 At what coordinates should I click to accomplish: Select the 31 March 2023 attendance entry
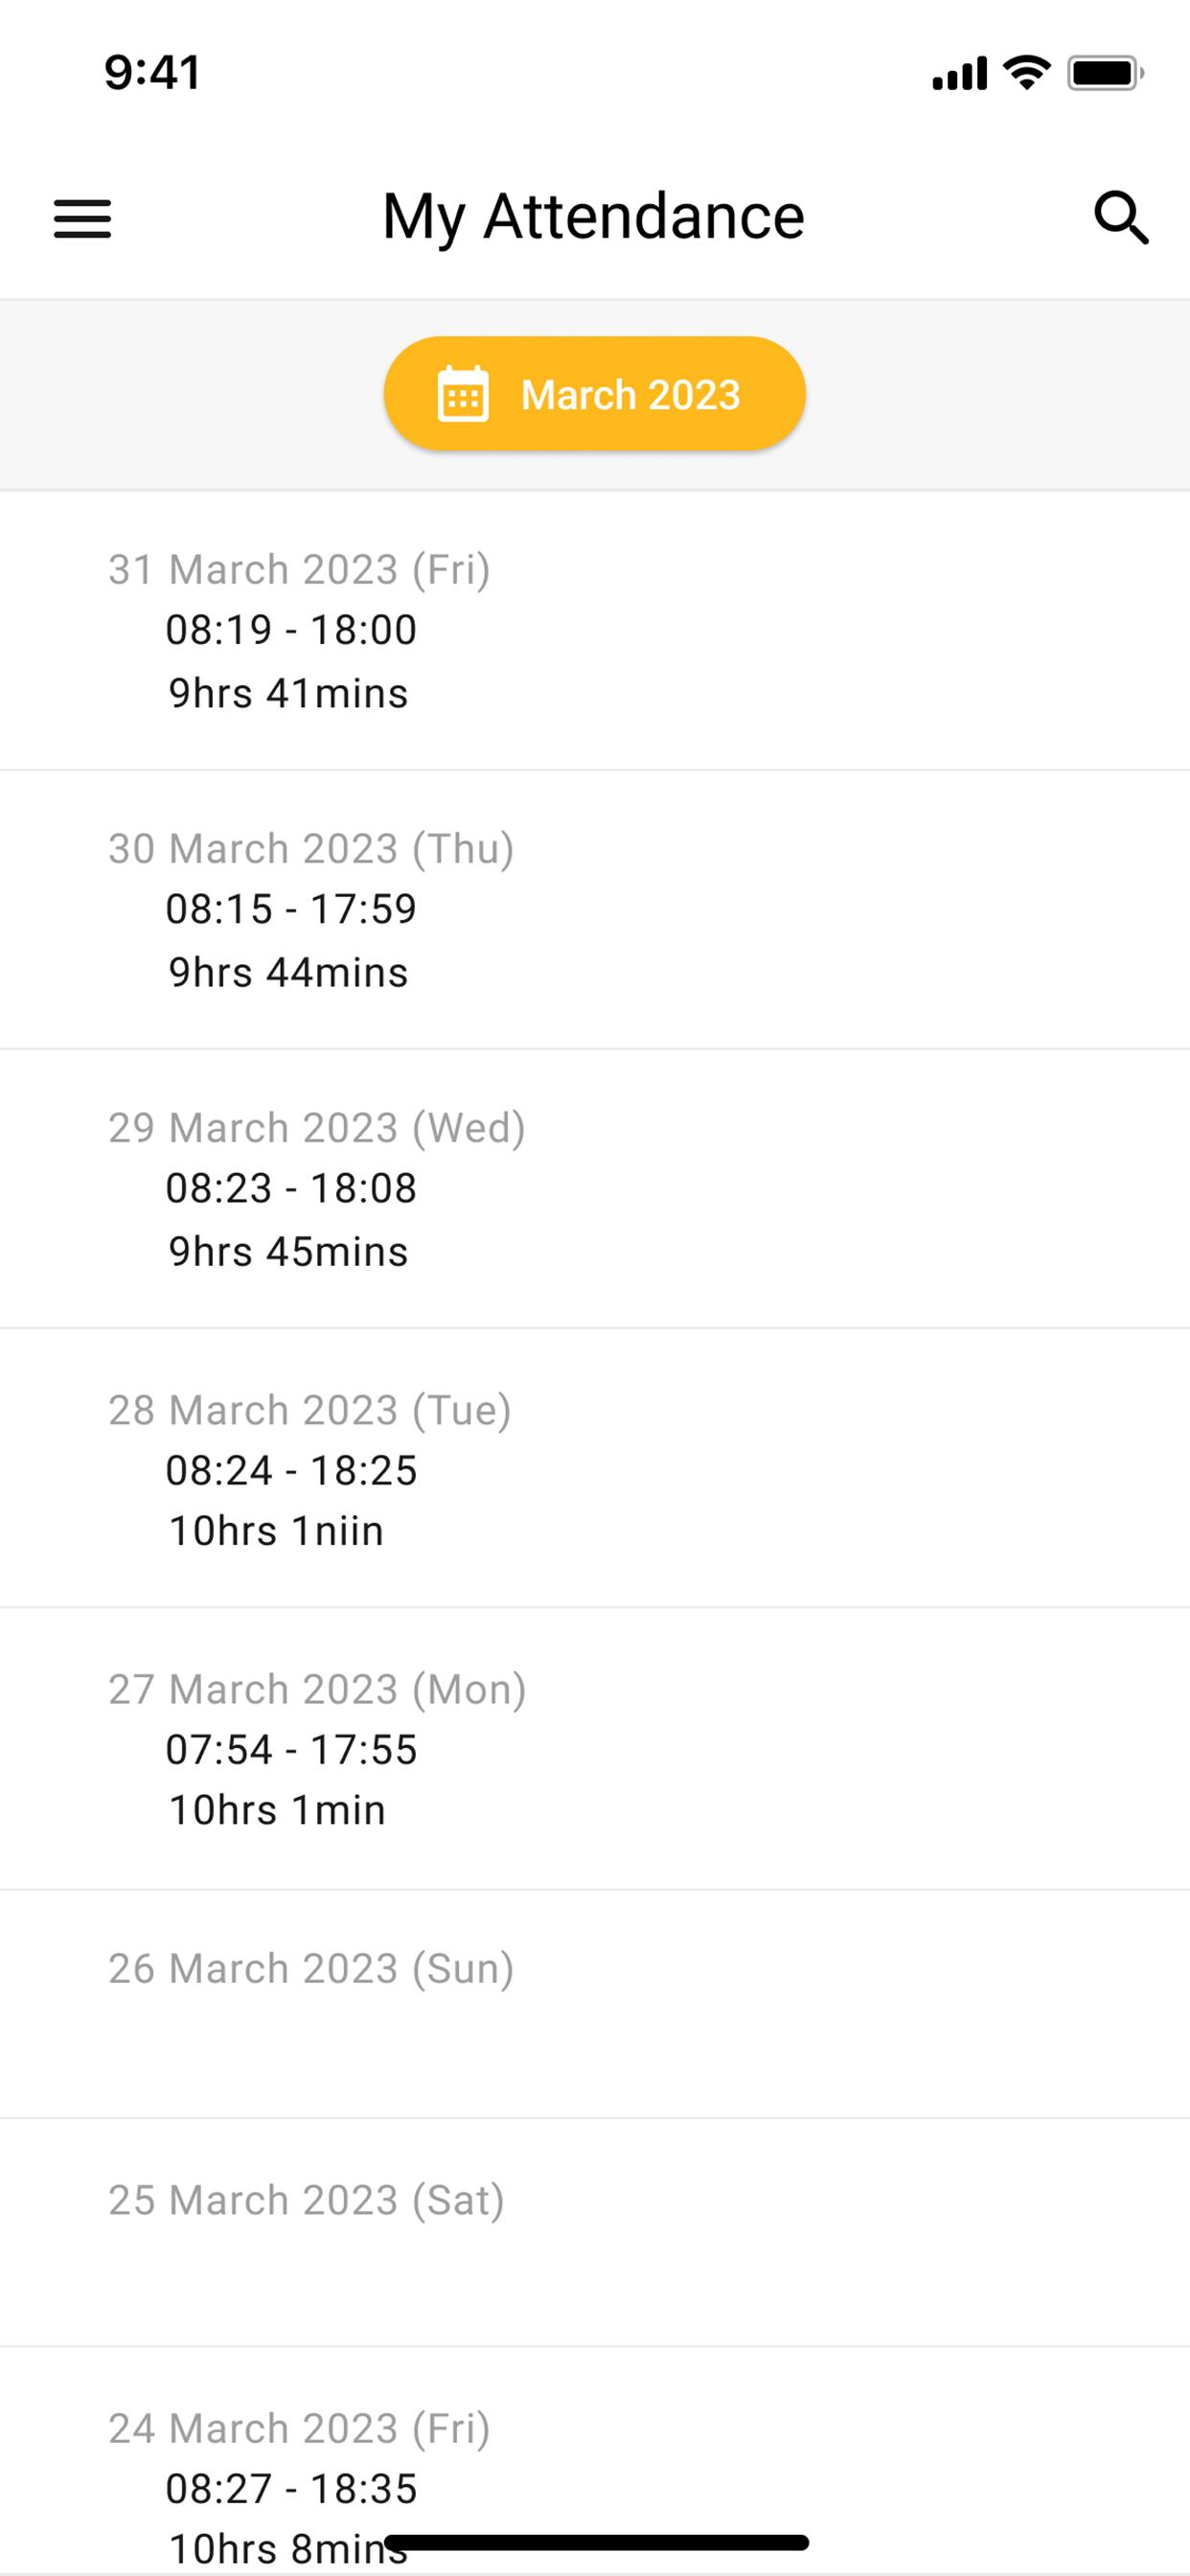[x=594, y=630]
